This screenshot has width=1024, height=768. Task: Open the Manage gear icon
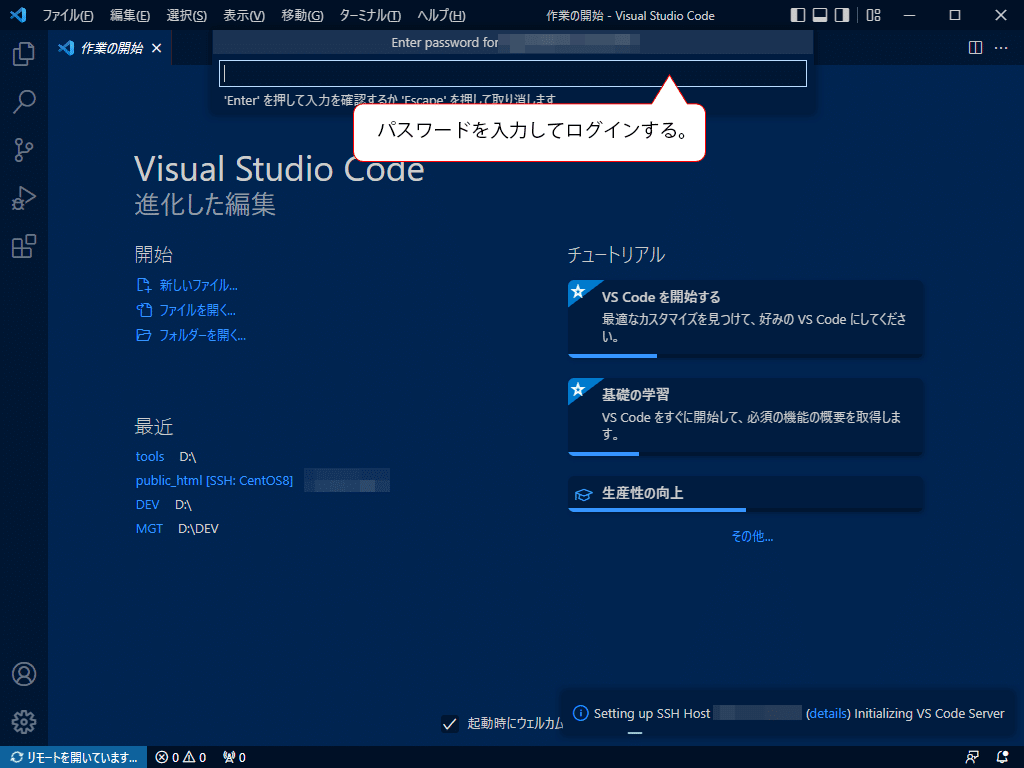click(x=24, y=722)
